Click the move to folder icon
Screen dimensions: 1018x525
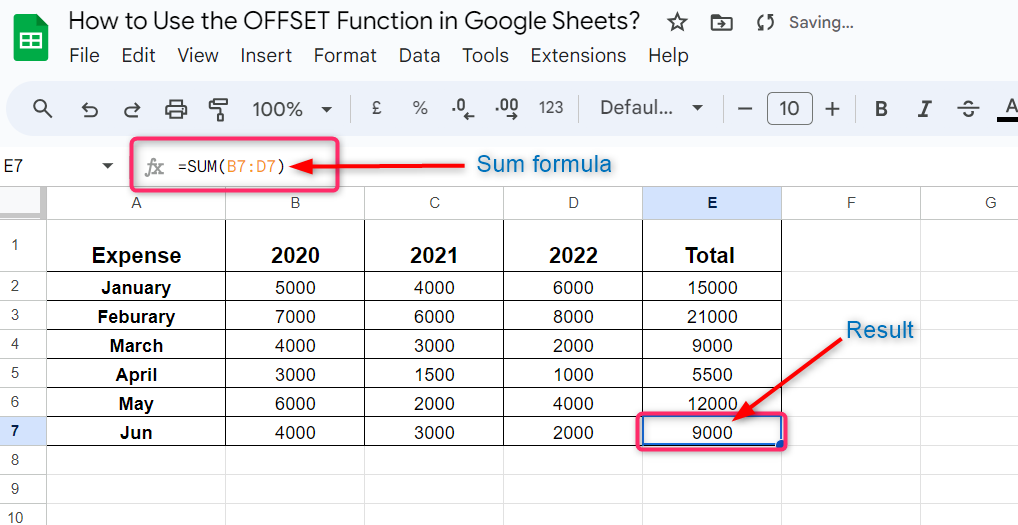pyautogui.click(x=720, y=22)
